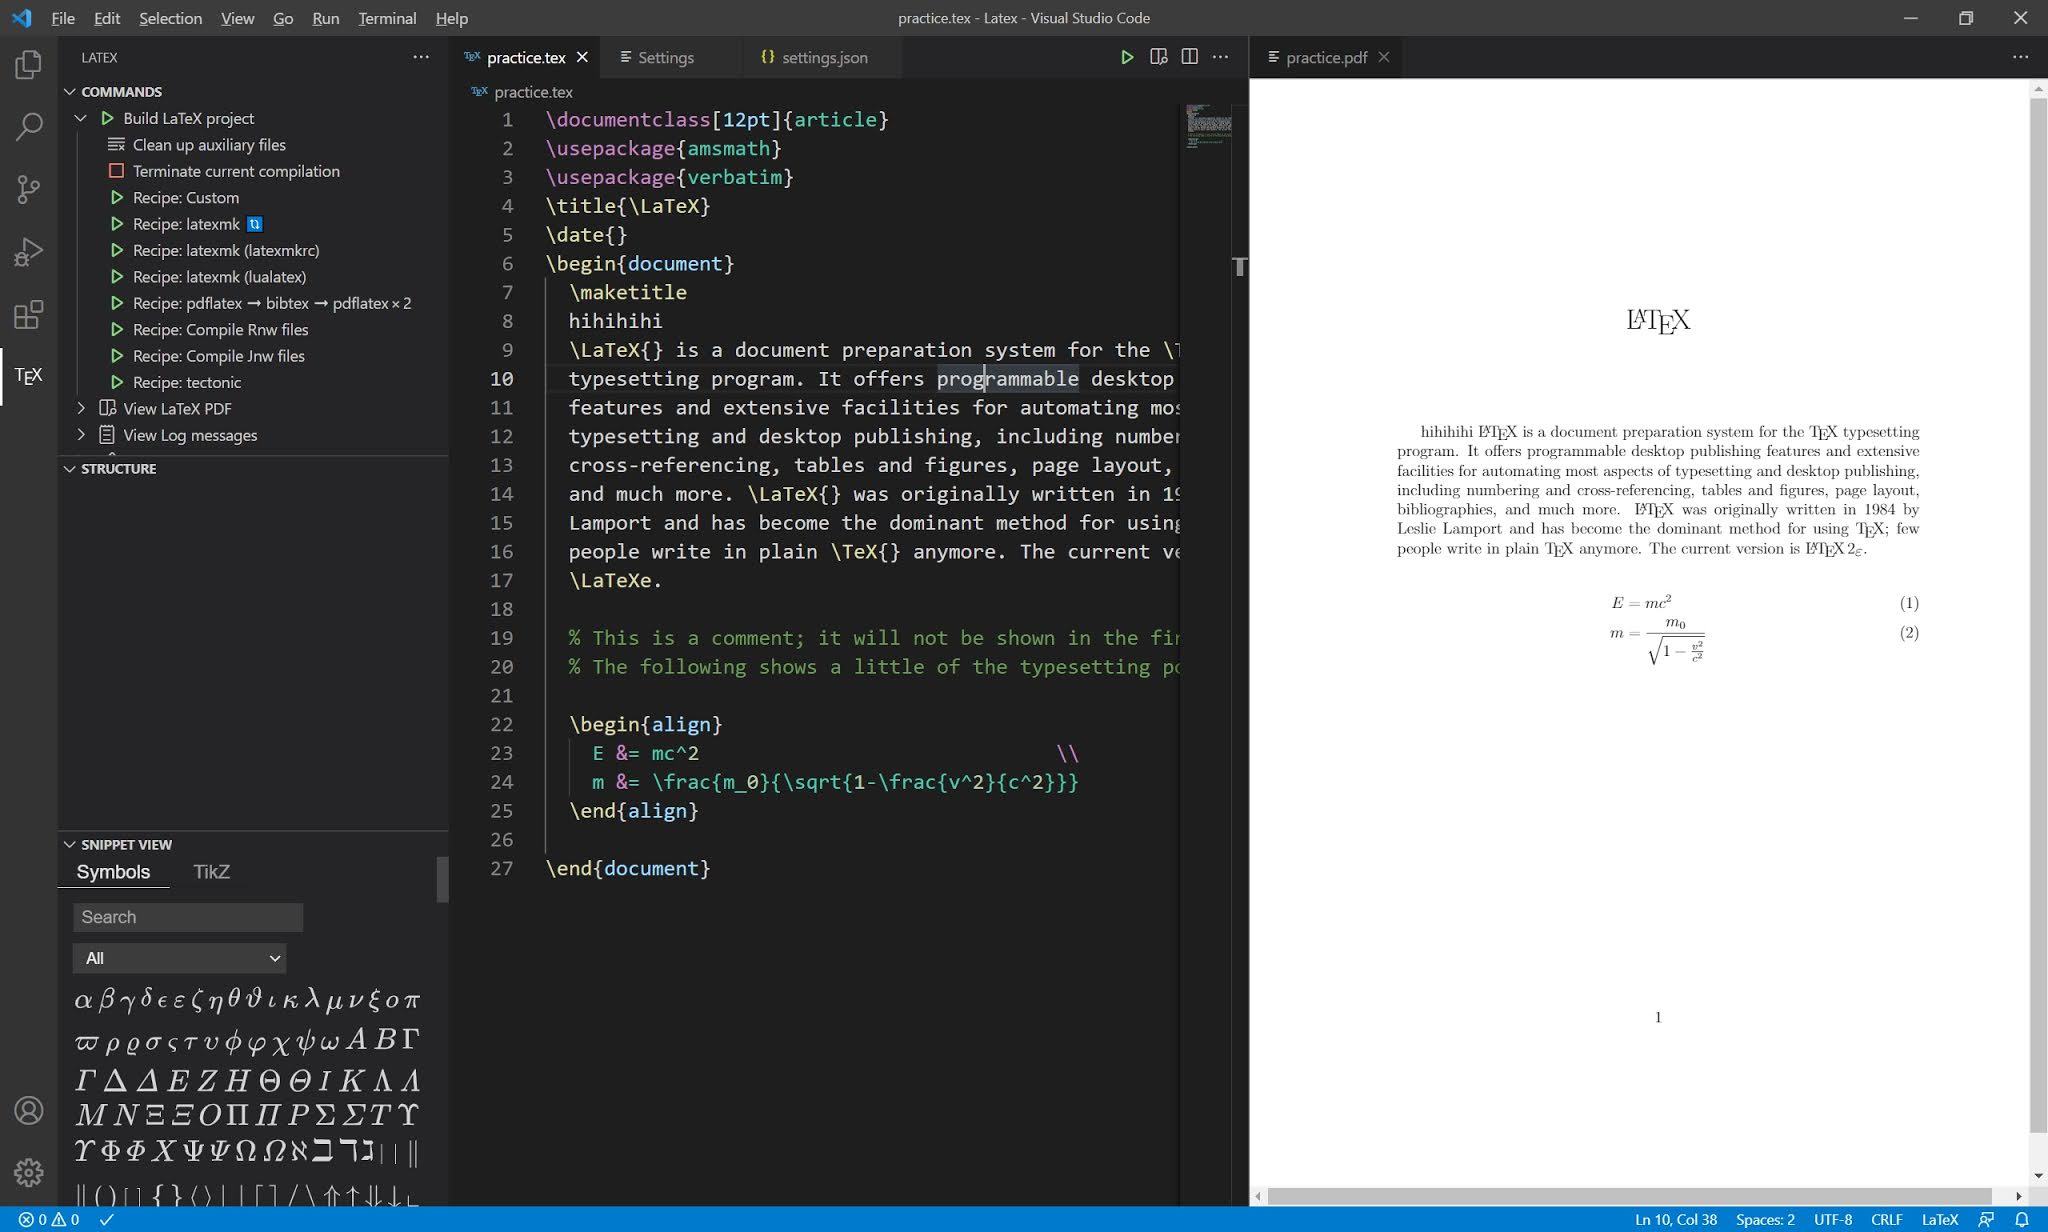Open the Terminal menu
Screen dimensions: 2048x1232
click(387, 18)
